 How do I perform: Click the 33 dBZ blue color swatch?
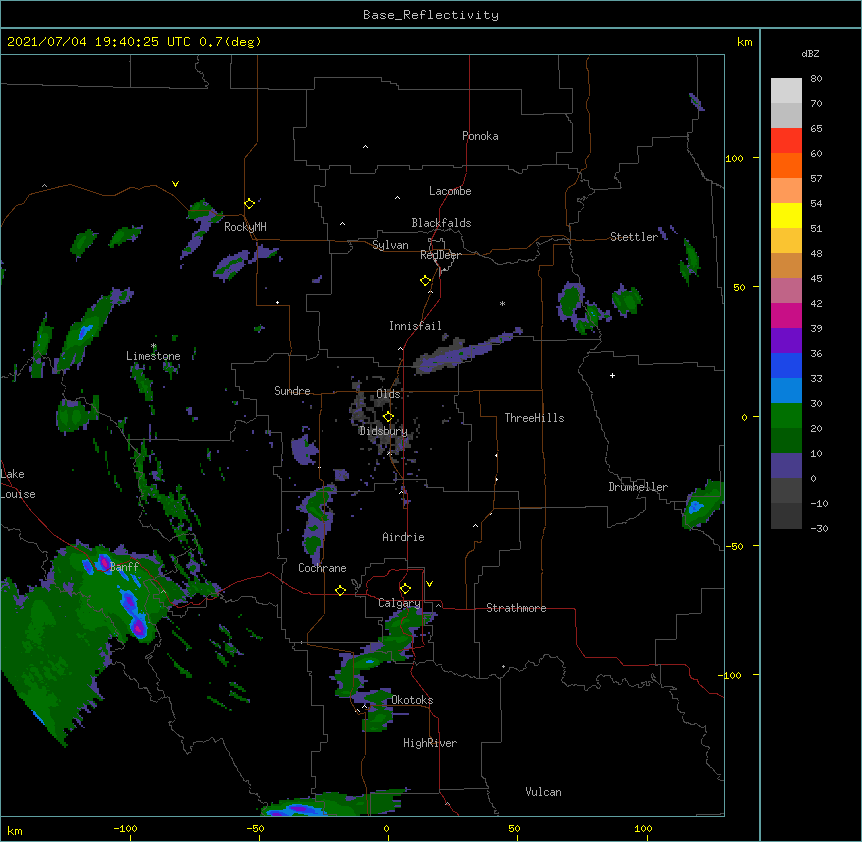coord(786,390)
